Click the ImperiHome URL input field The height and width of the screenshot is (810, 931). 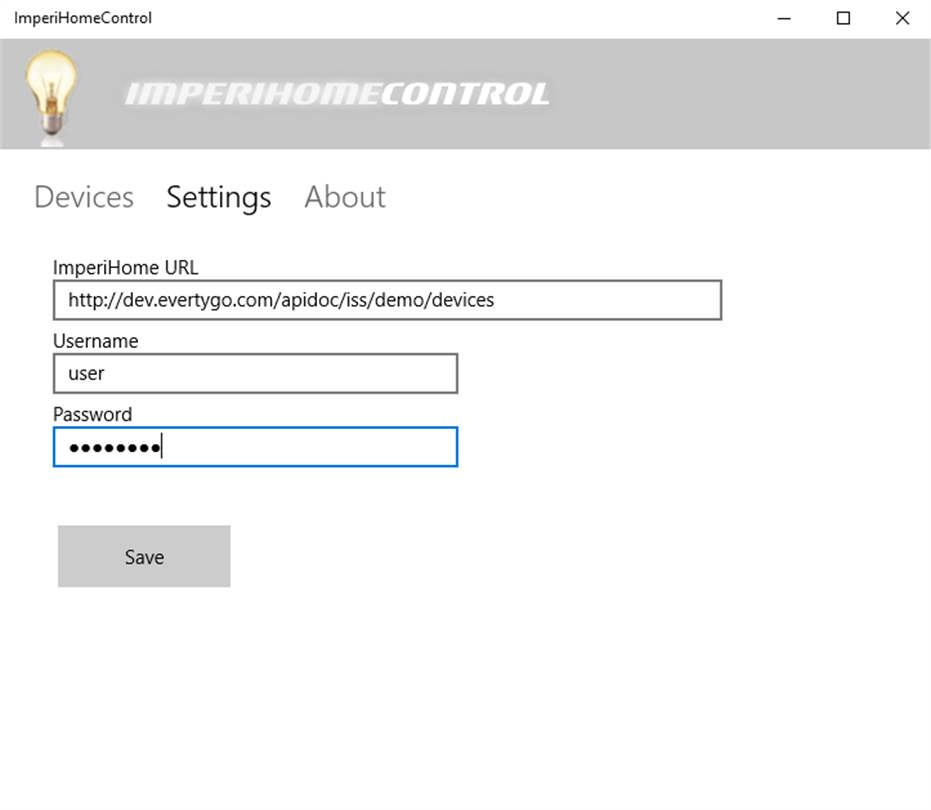pos(387,300)
